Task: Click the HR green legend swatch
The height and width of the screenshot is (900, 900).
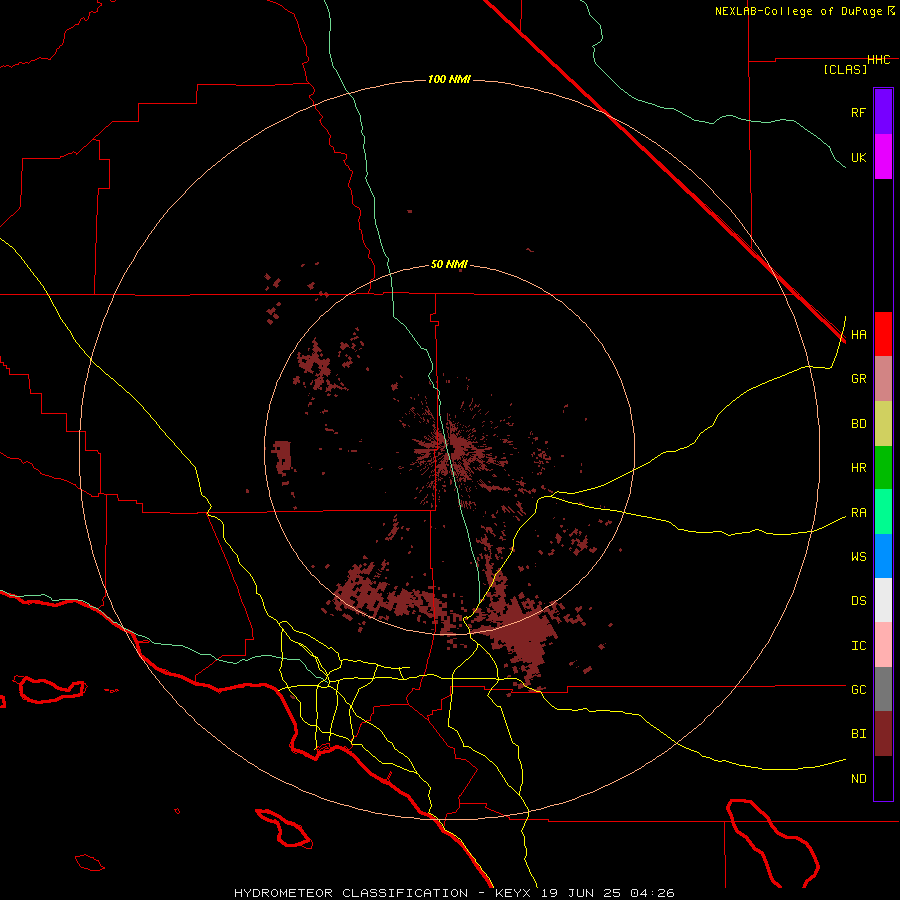Action: pos(883,468)
